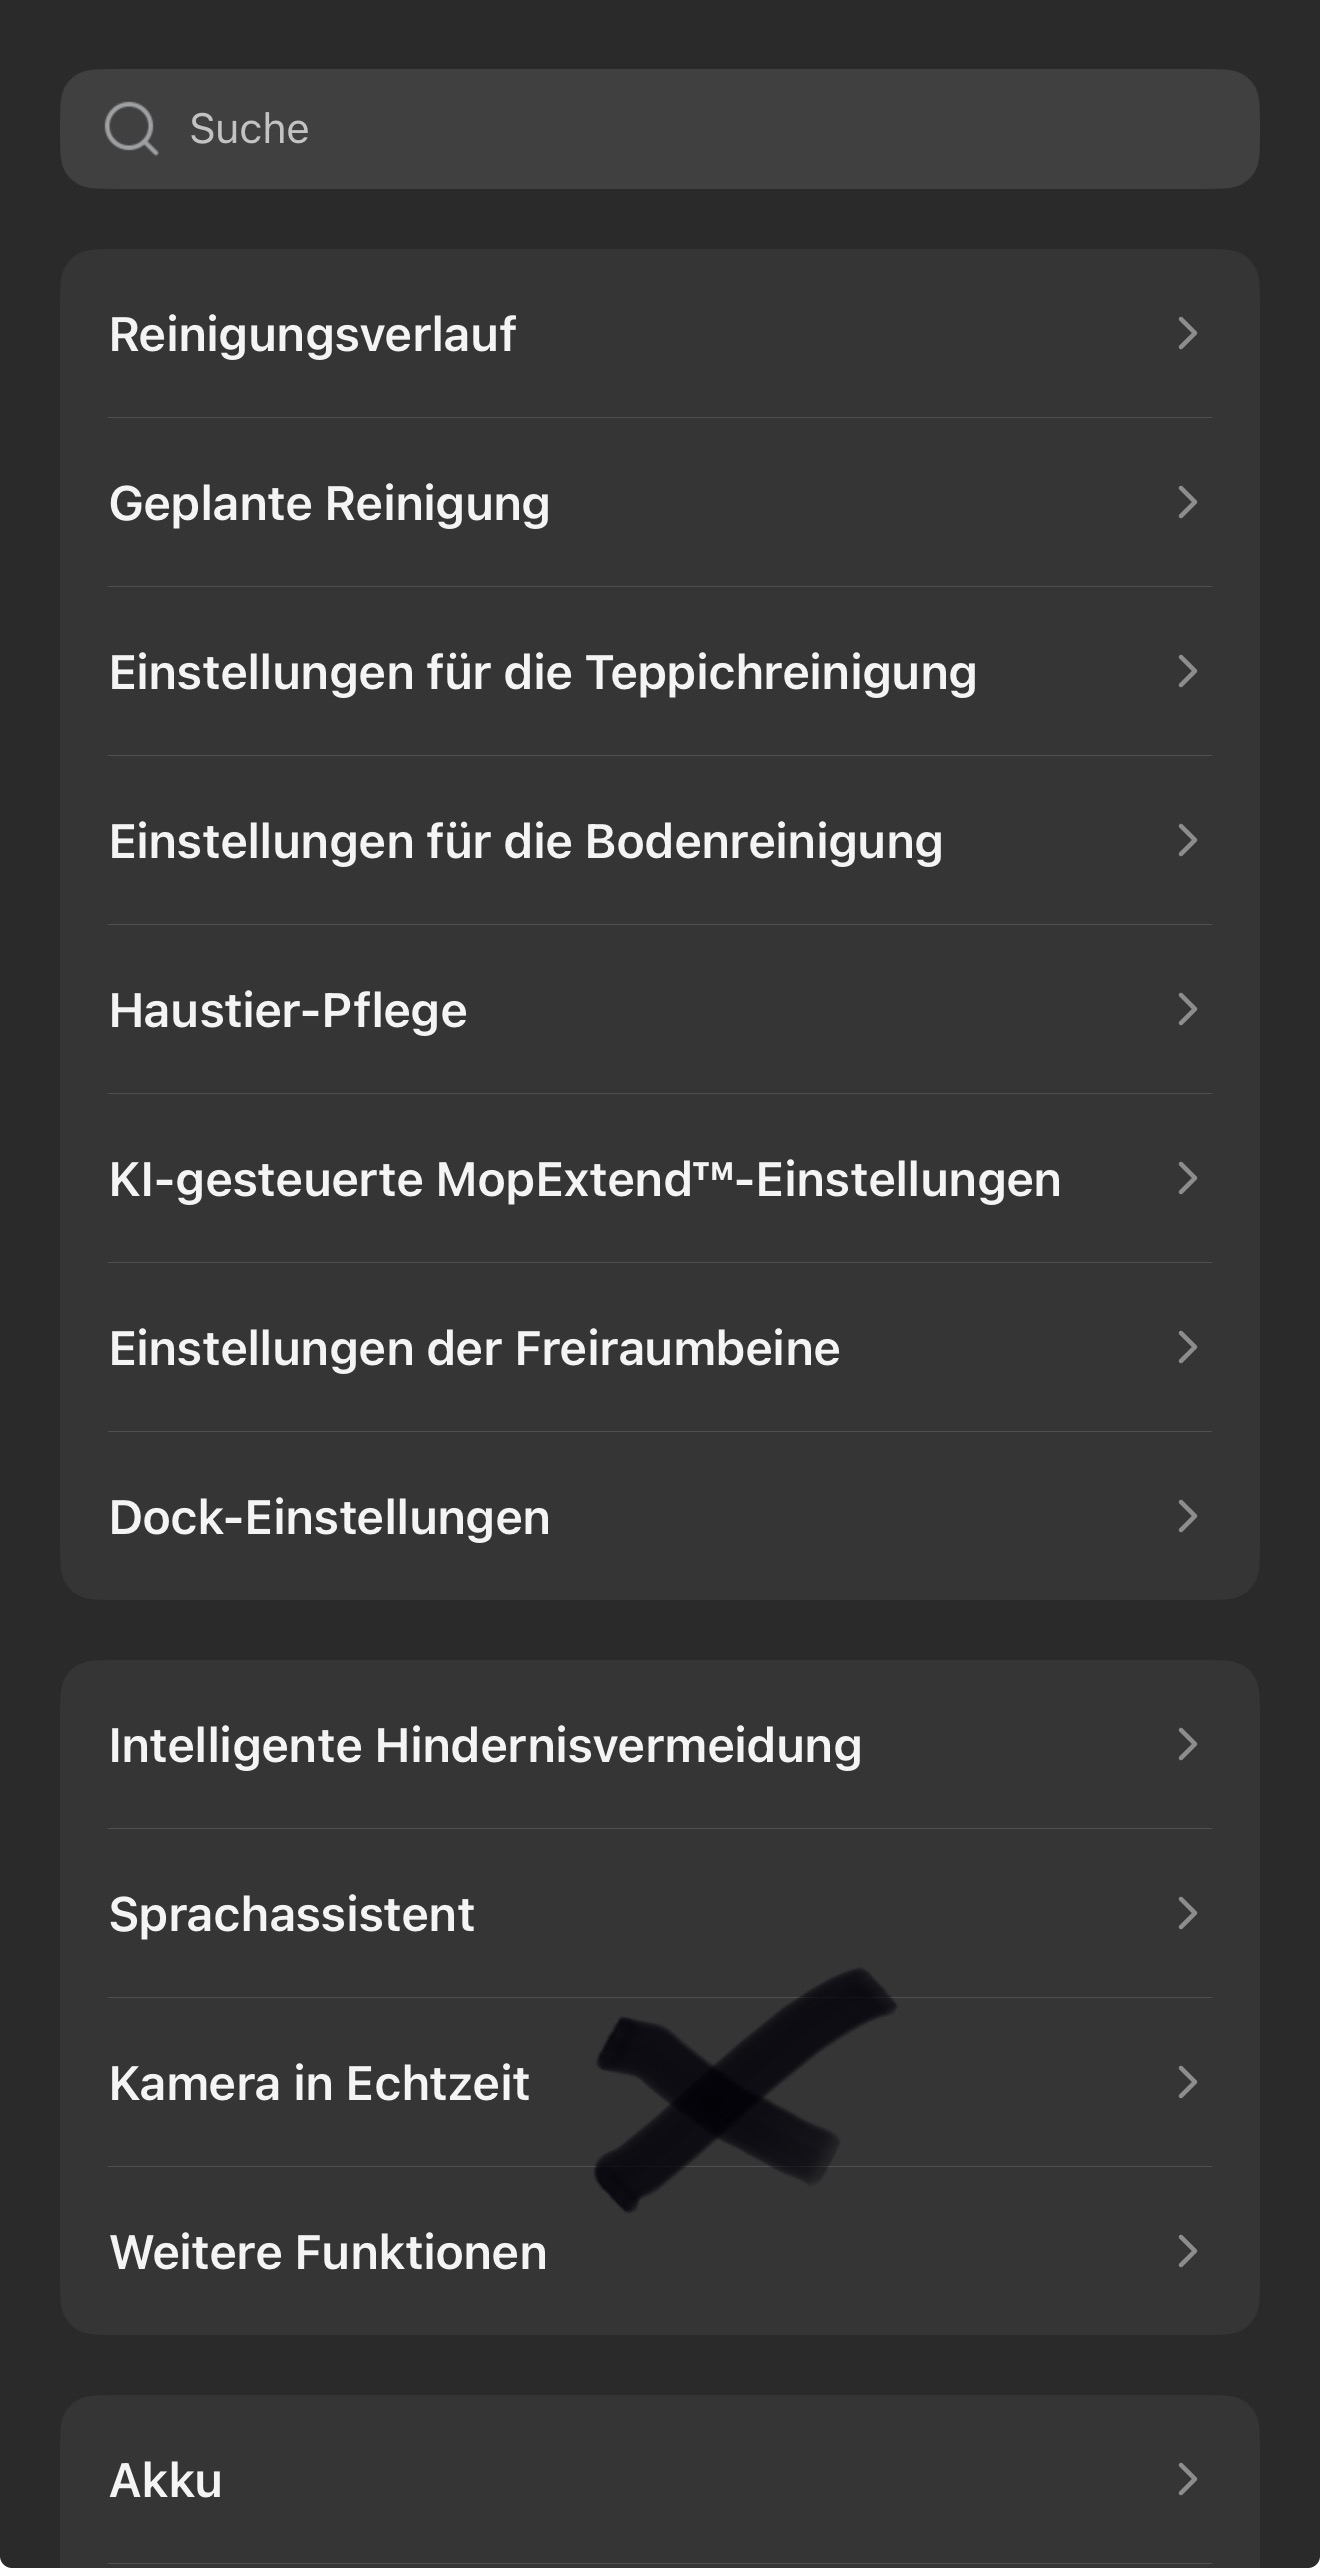Expand Sprachassistent via its chevron arrow
This screenshot has height=2568, width=1320.
[x=1187, y=1913]
